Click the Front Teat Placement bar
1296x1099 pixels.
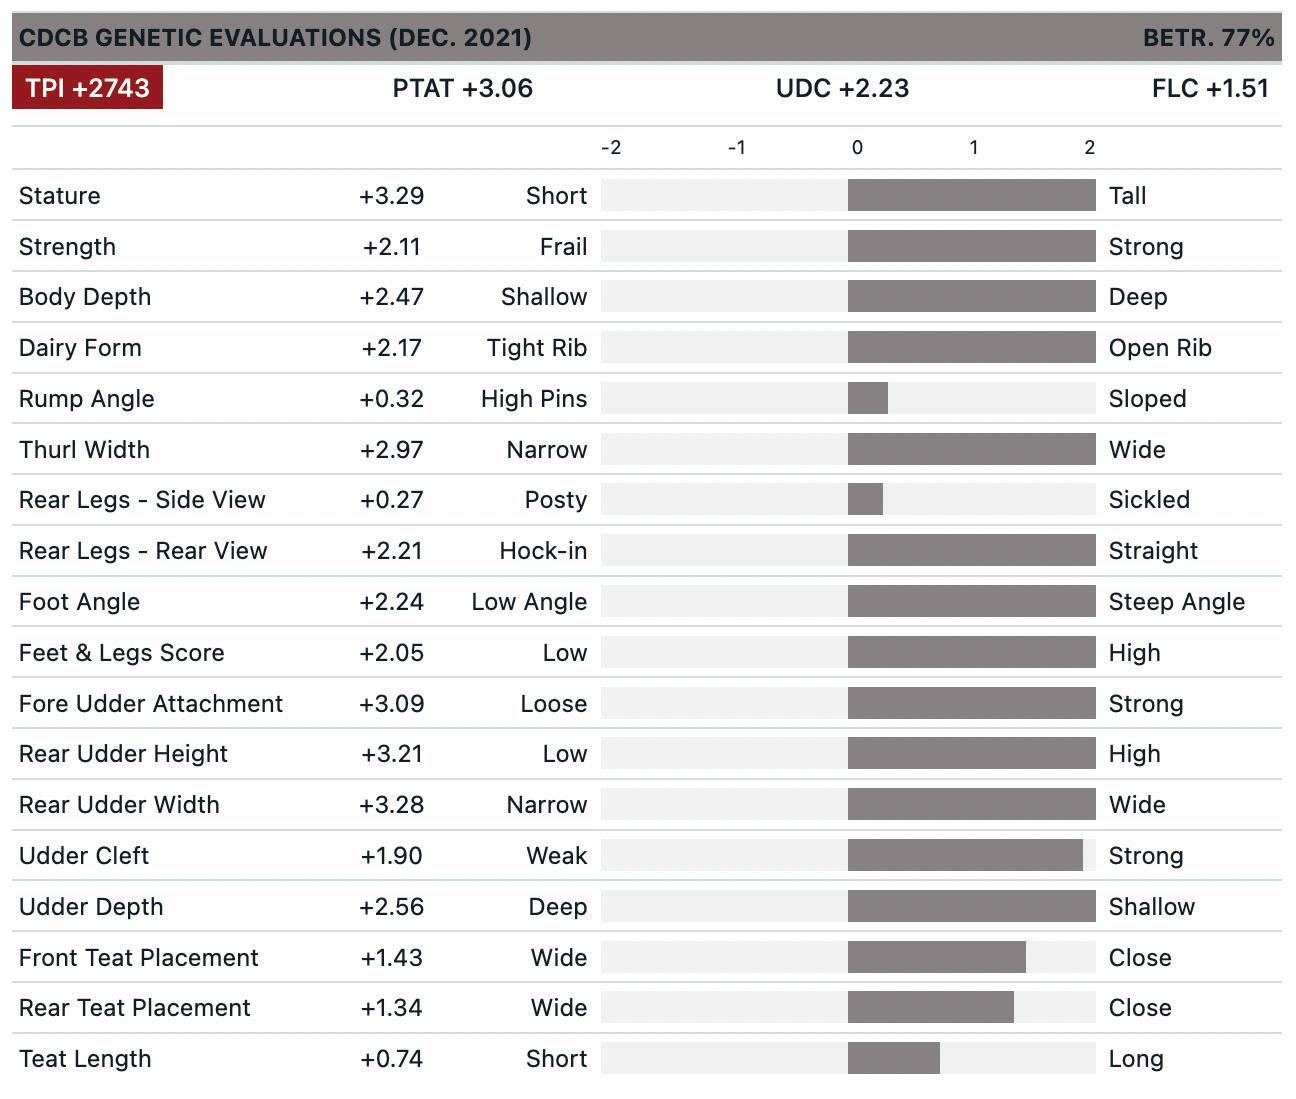pos(936,957)
